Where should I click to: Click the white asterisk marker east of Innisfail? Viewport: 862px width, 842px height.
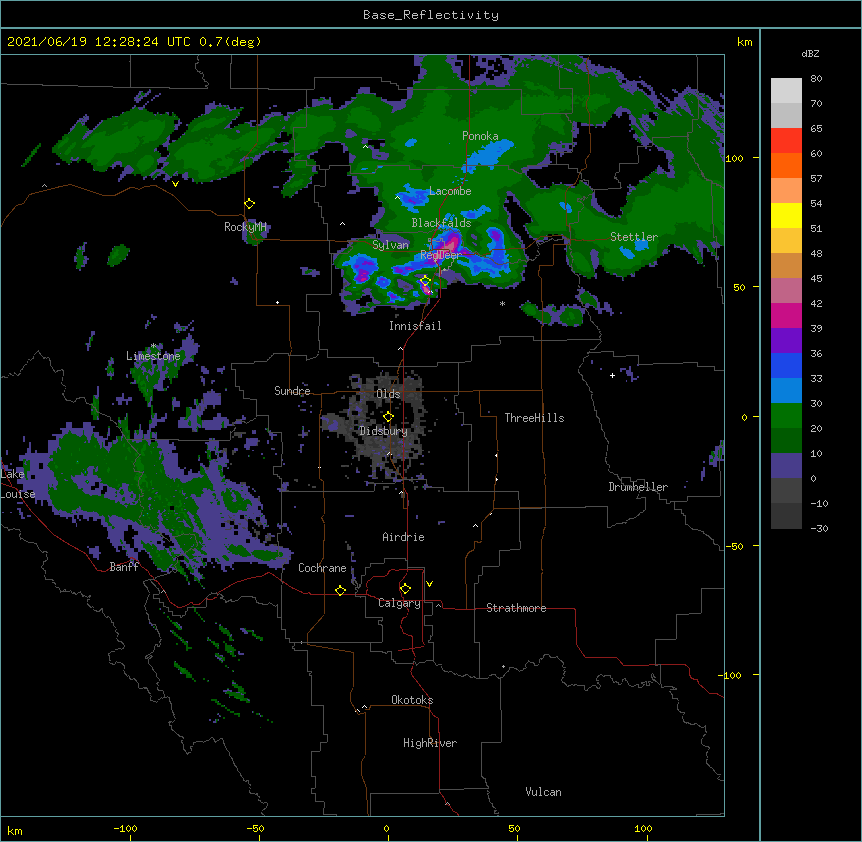coord(502,303)
